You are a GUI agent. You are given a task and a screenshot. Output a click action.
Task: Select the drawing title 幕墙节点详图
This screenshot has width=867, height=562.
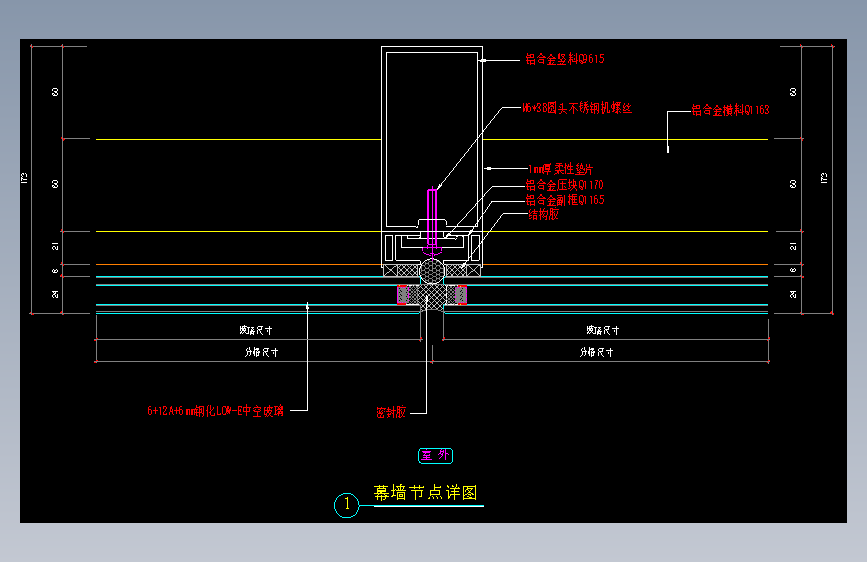[x=425, y=492]
